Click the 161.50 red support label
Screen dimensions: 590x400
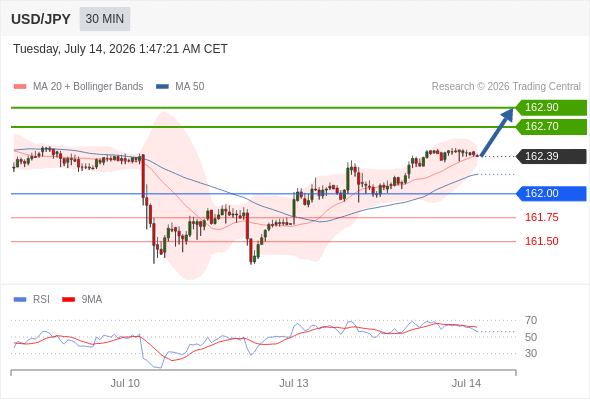(541, 241)
